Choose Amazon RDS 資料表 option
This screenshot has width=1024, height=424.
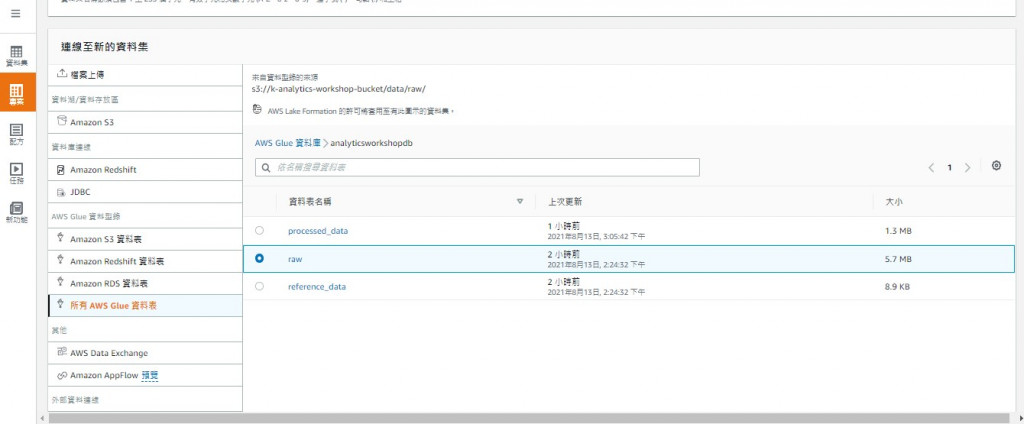click(x=145, y=284)
